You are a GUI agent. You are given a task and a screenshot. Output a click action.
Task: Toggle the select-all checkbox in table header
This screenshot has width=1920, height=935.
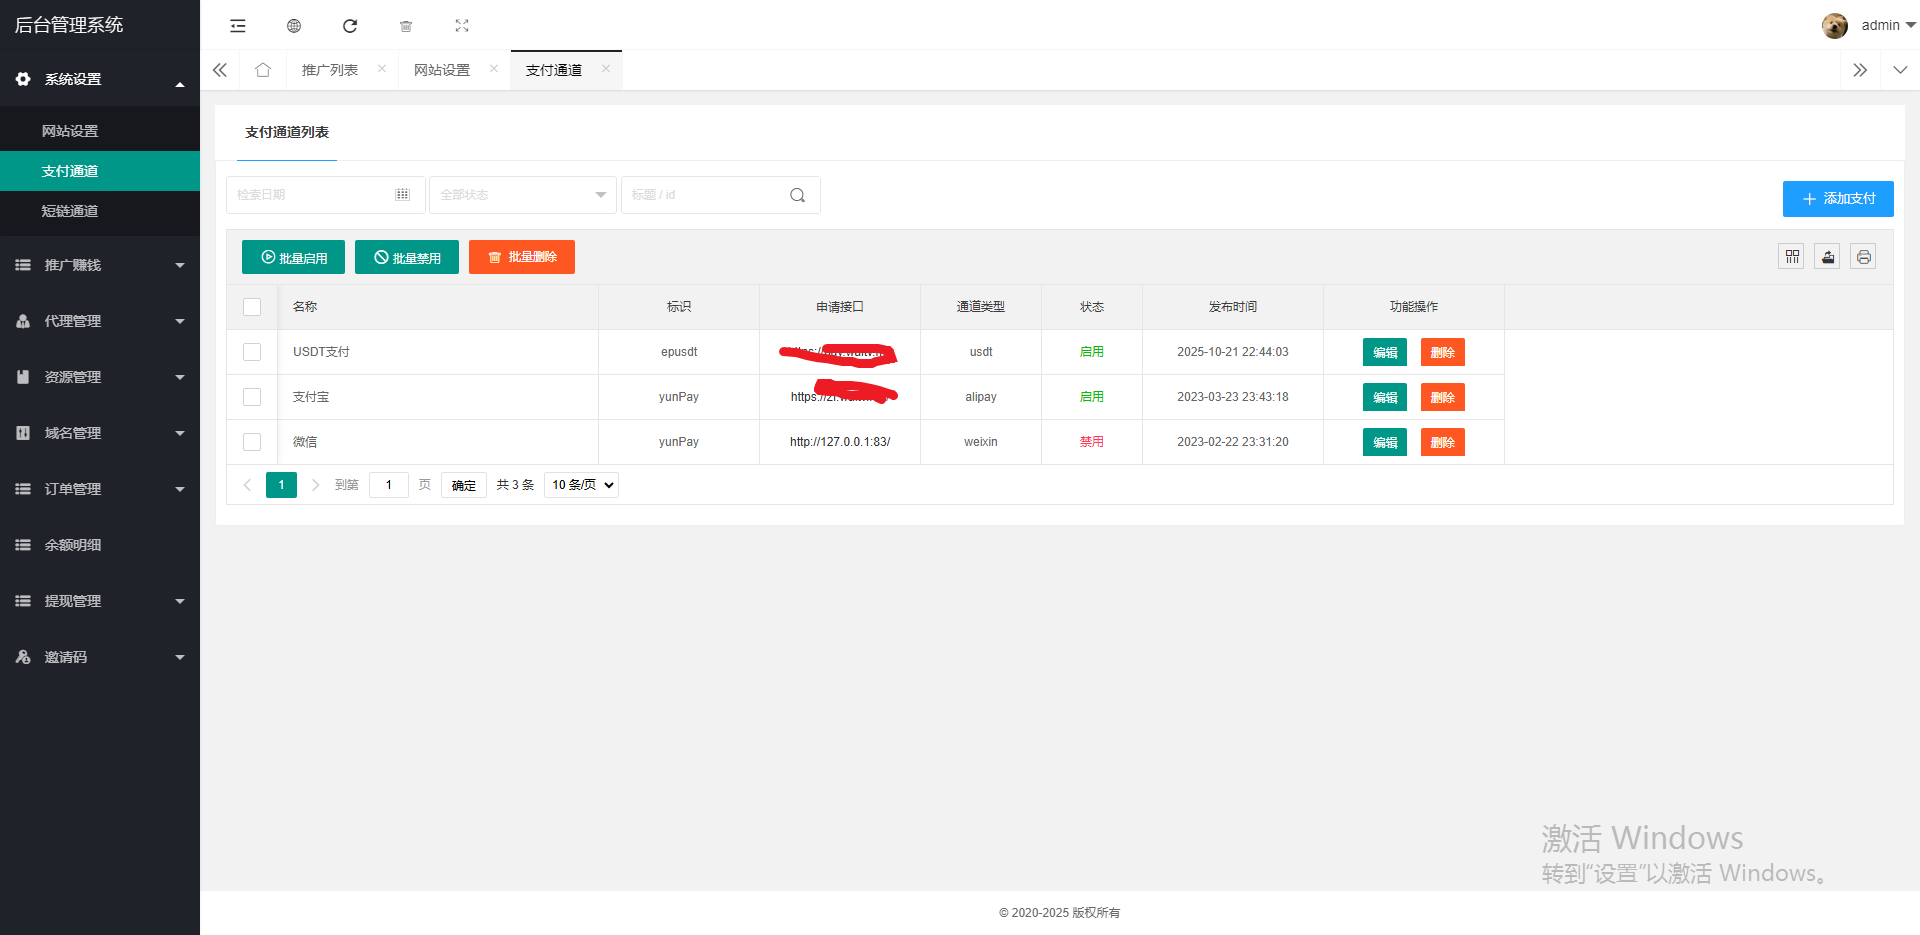(252, 307)
